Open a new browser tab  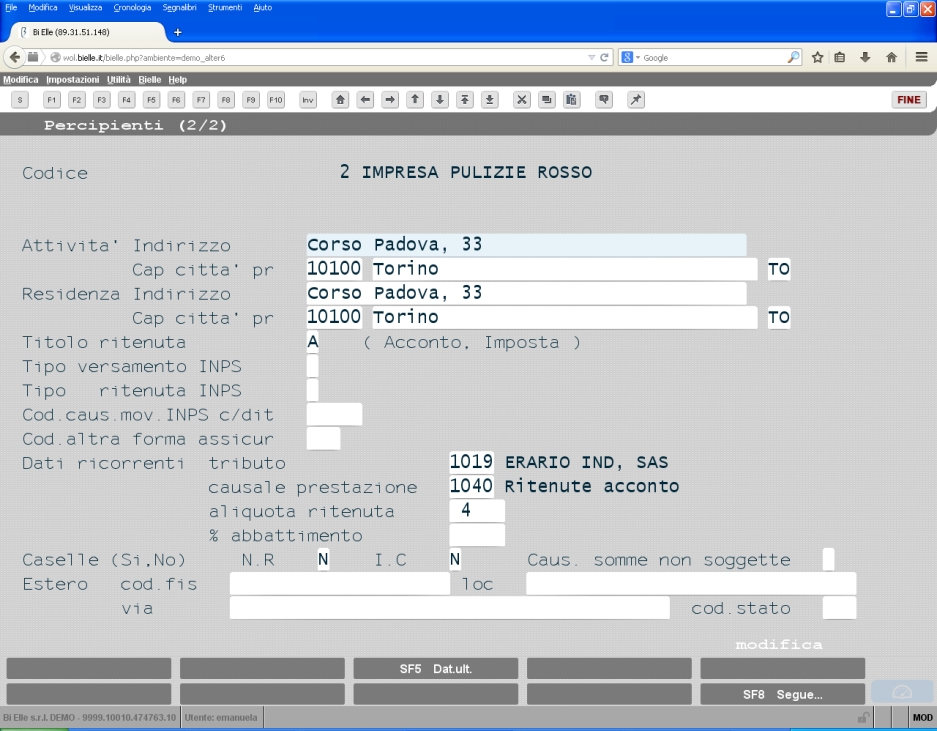[x=177, y=32]
